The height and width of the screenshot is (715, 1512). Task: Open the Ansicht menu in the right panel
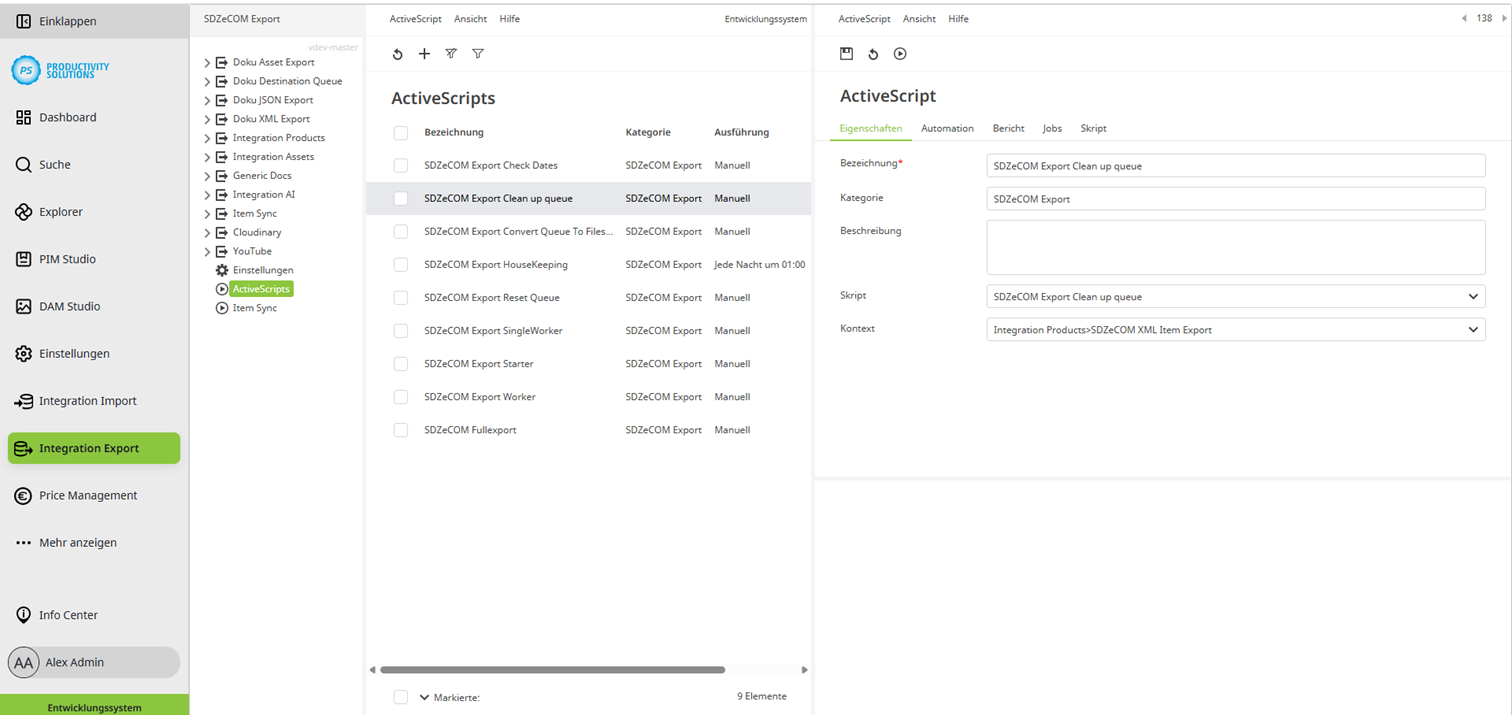919,18
